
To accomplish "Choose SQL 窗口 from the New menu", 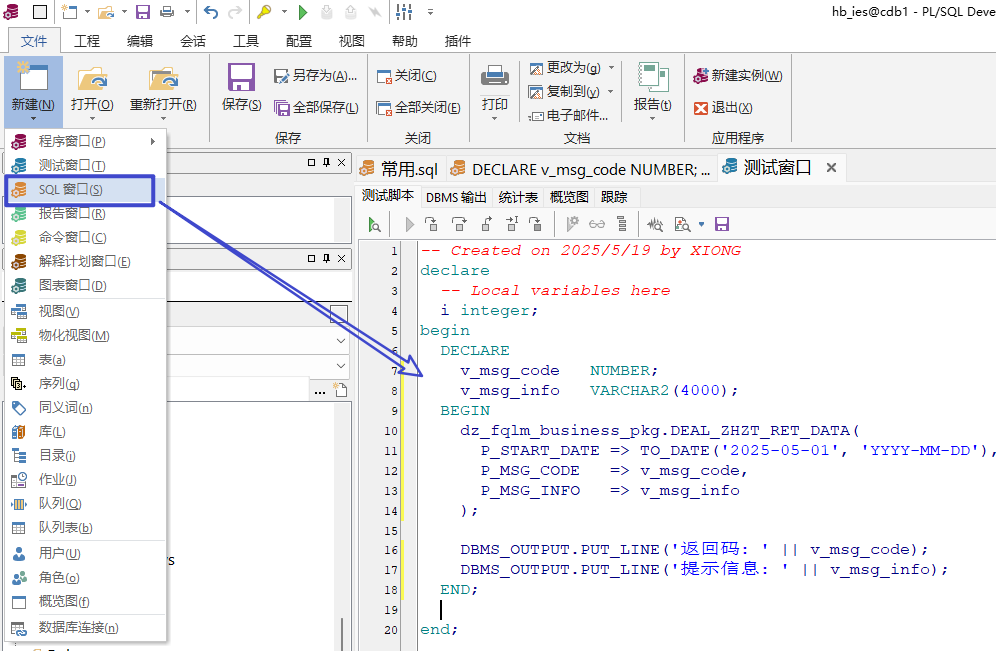I will [79, 190].
